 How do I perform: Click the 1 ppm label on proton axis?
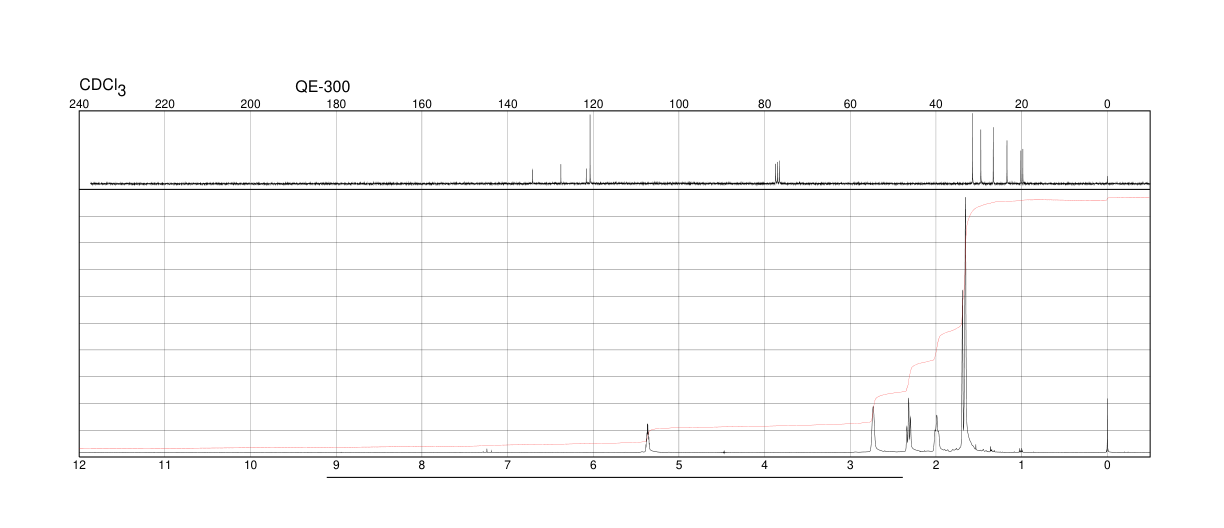click(1021, 466)
